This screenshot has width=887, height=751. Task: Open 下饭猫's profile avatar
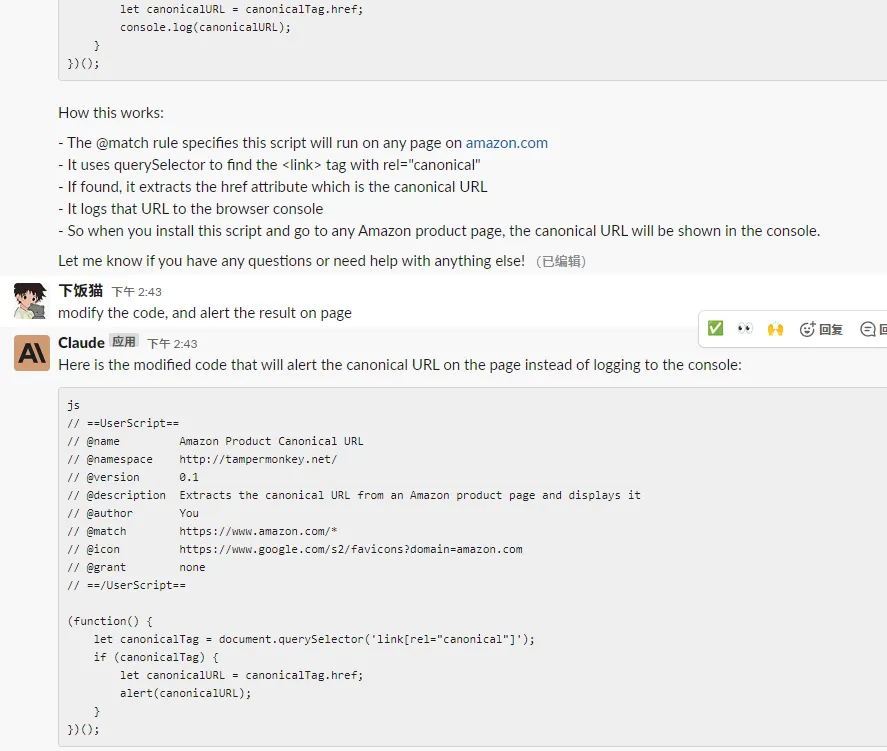tap(31, 301)
